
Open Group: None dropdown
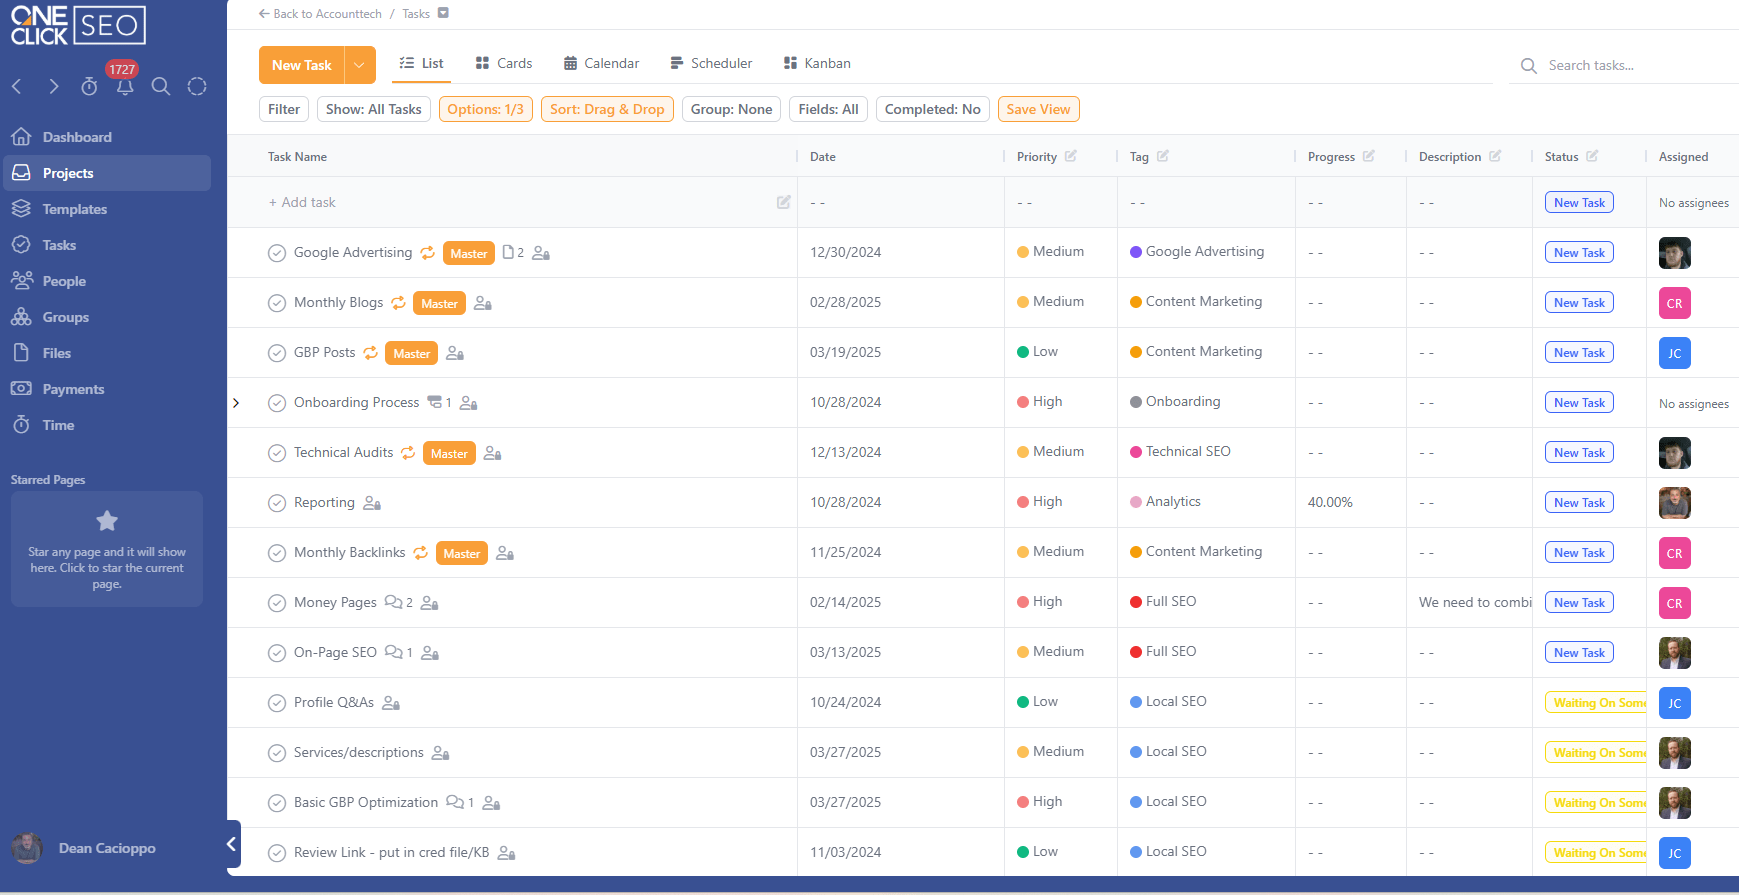[x=732, y=109]
